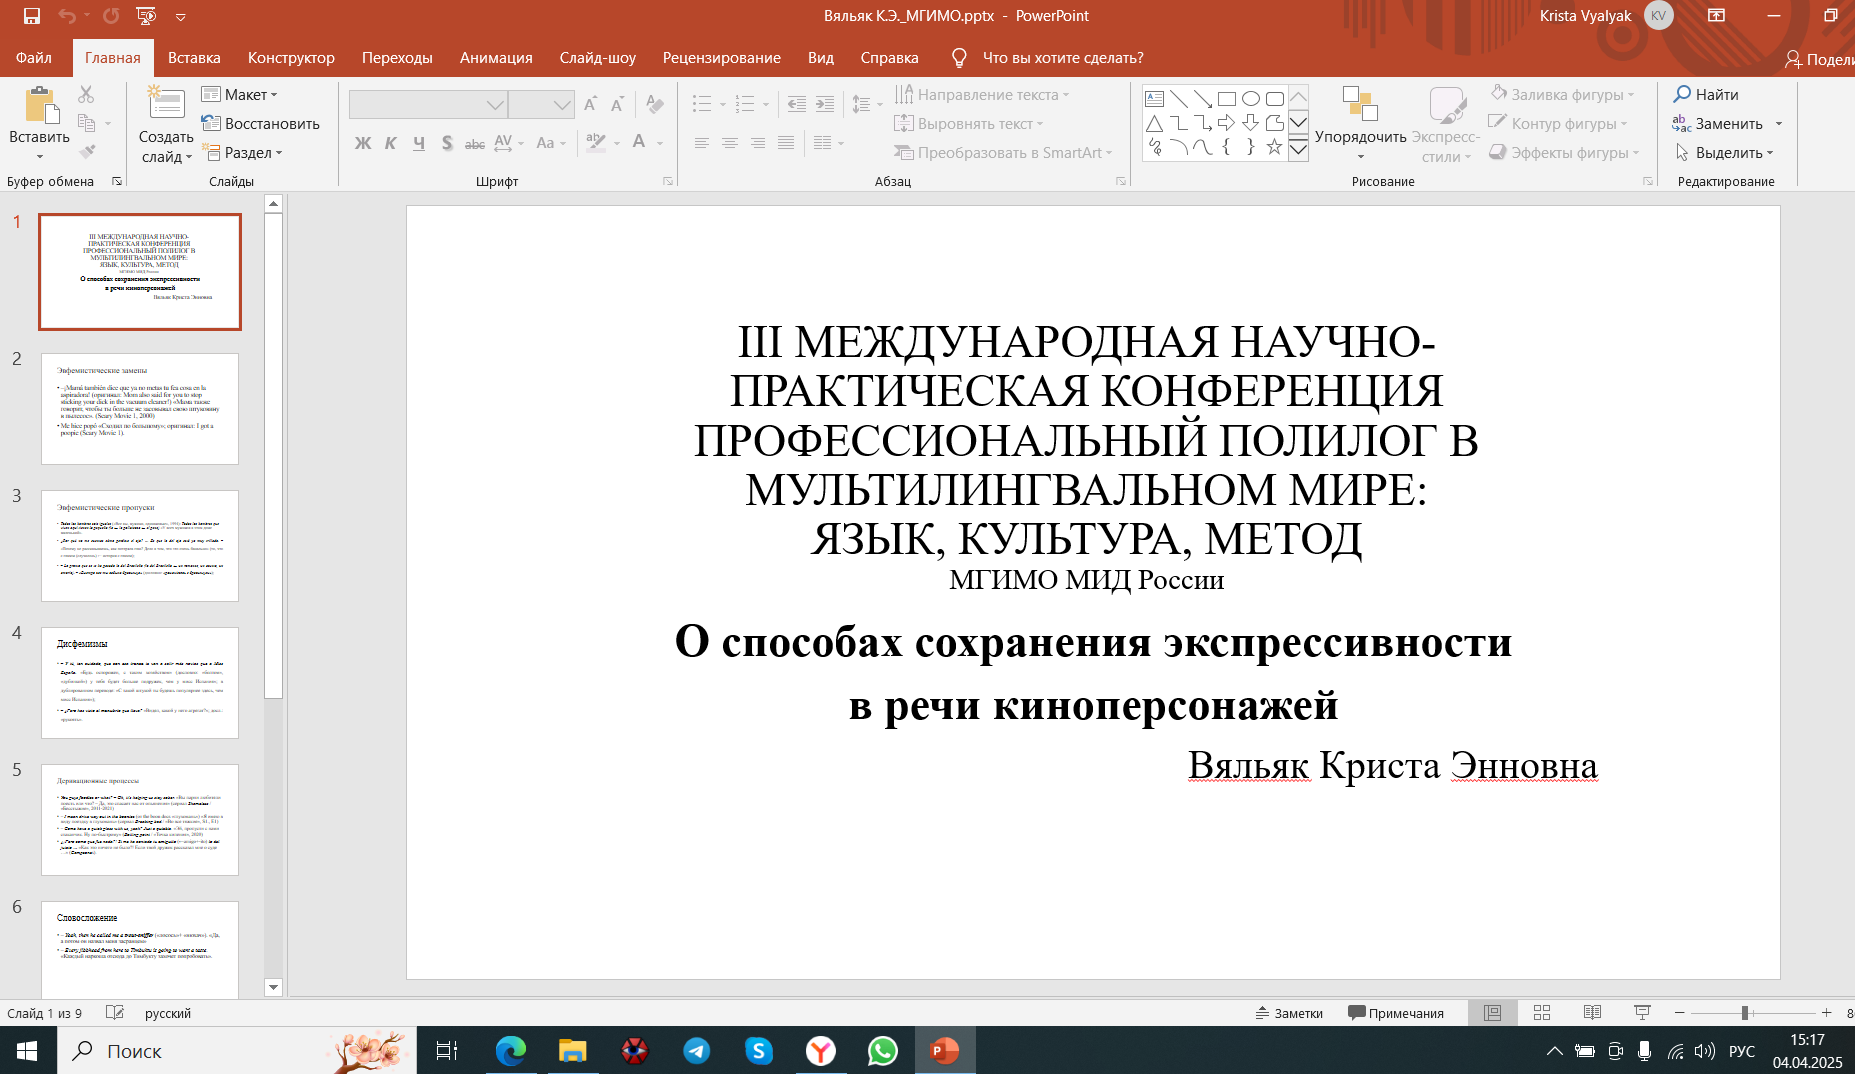The height and width of the screenshot is (1074, 1855).
Task: Click the Упорядочить arrange icon
Action: pyautogui.click(x=1360, y=105)
